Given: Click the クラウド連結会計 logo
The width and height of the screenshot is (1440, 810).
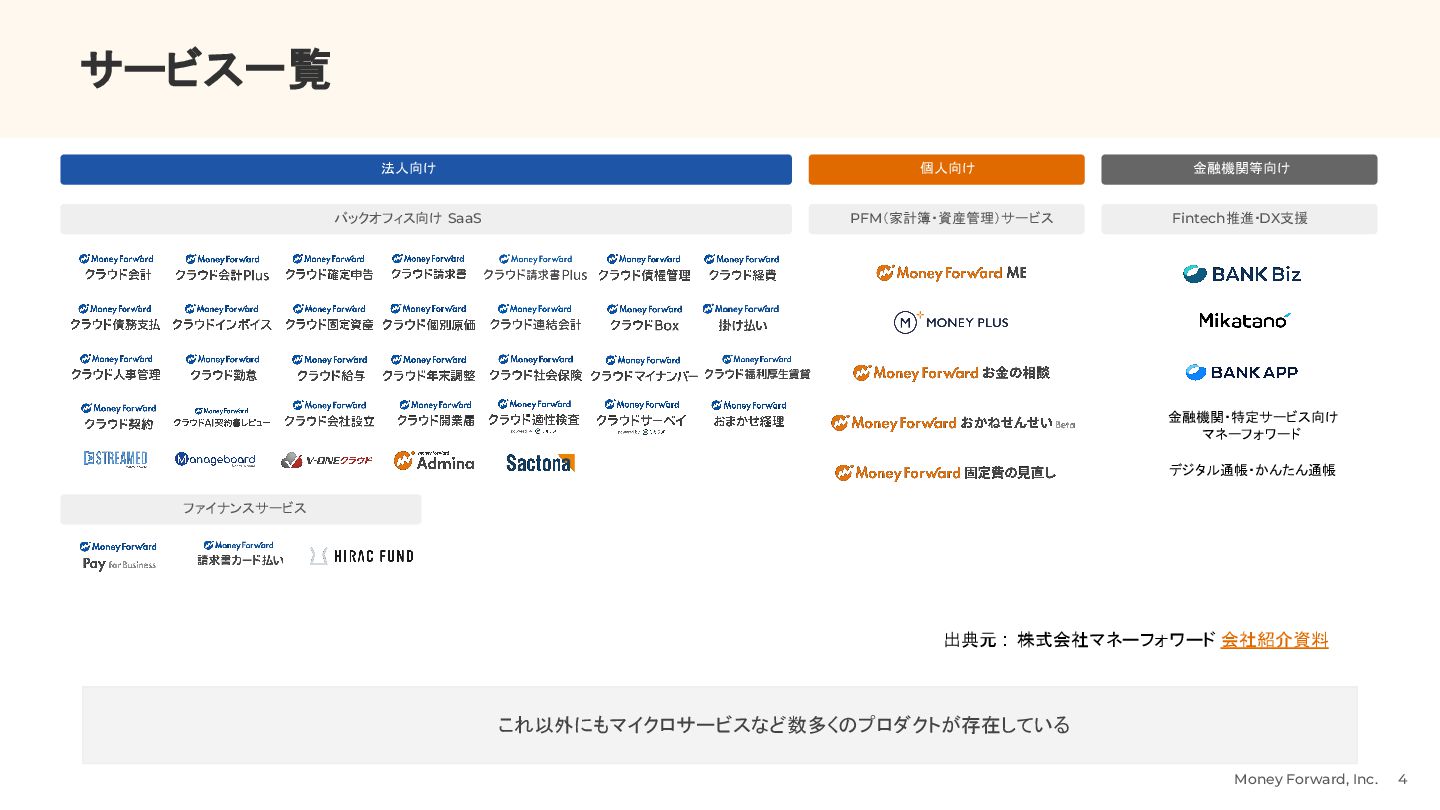Looking at the screenshot, I should coord(535,317).
